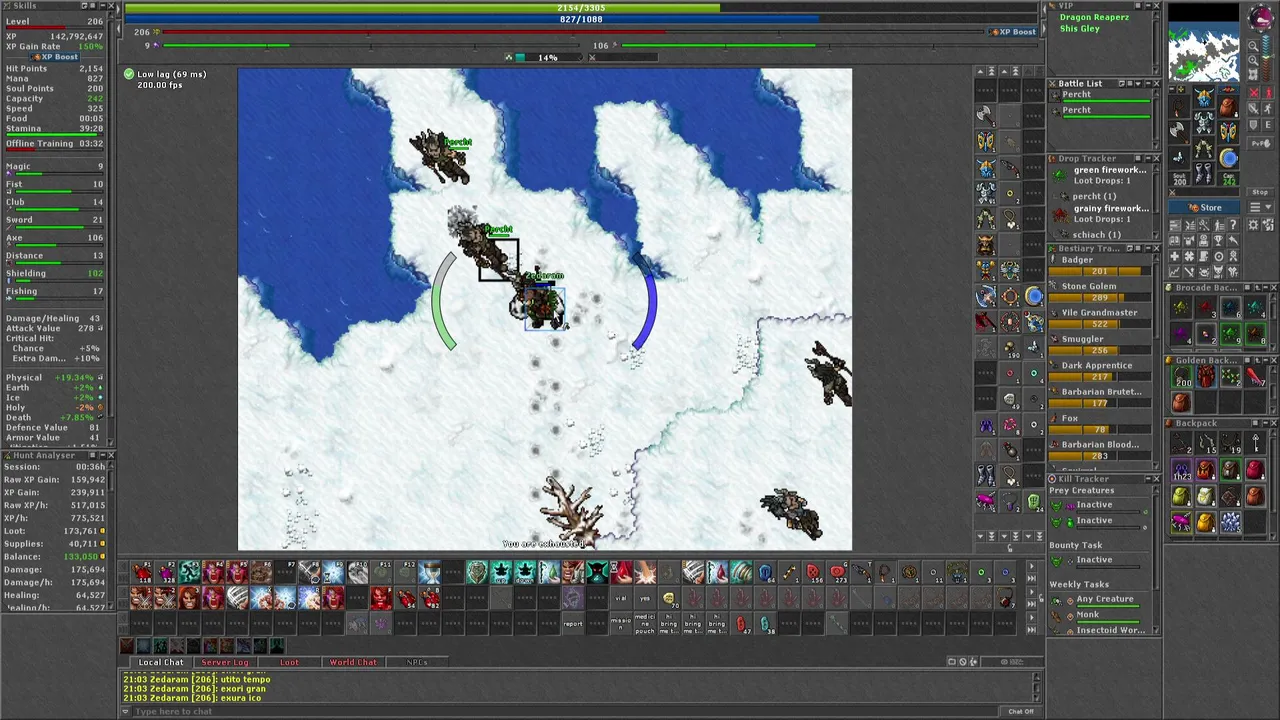Click the minimap
The image size is (1280, 720).
1204,43
